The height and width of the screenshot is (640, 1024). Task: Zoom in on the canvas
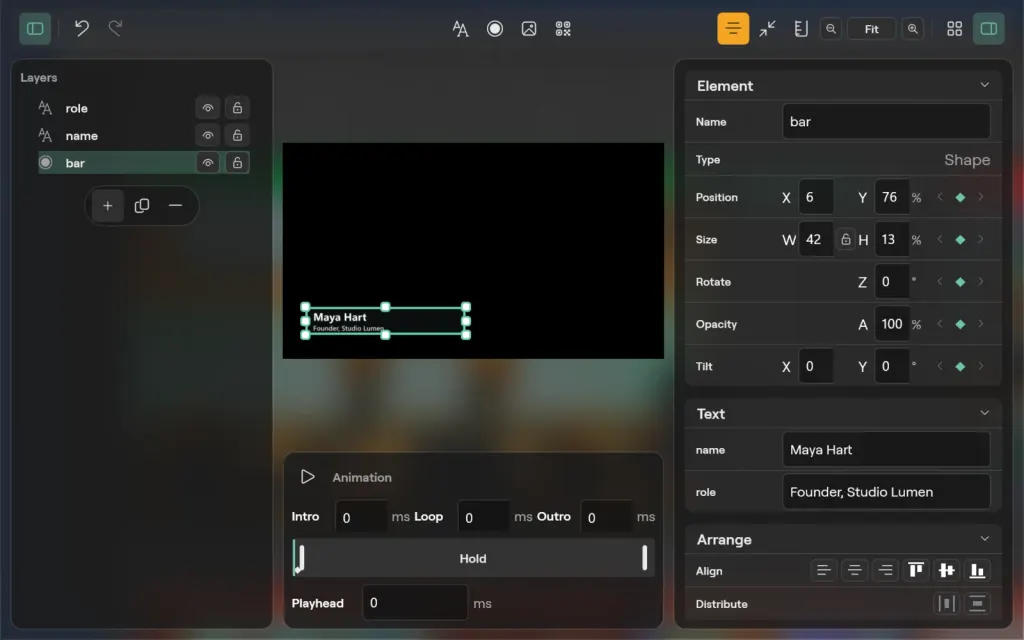pos(913,29)
